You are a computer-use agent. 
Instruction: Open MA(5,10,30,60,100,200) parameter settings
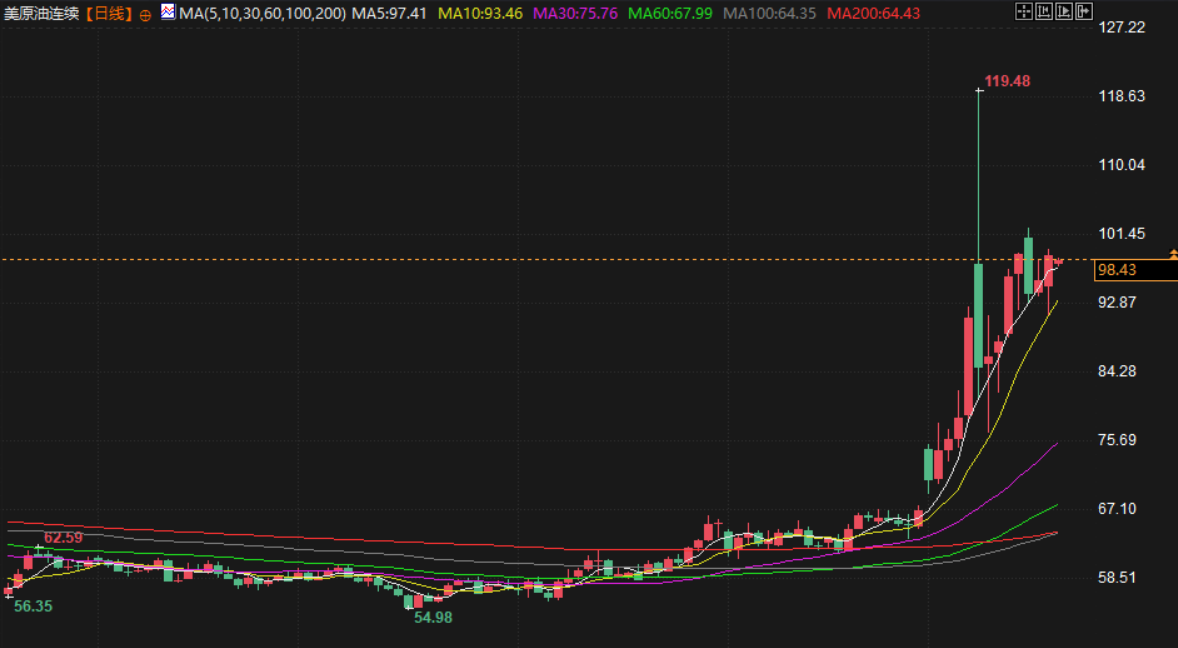262,14
